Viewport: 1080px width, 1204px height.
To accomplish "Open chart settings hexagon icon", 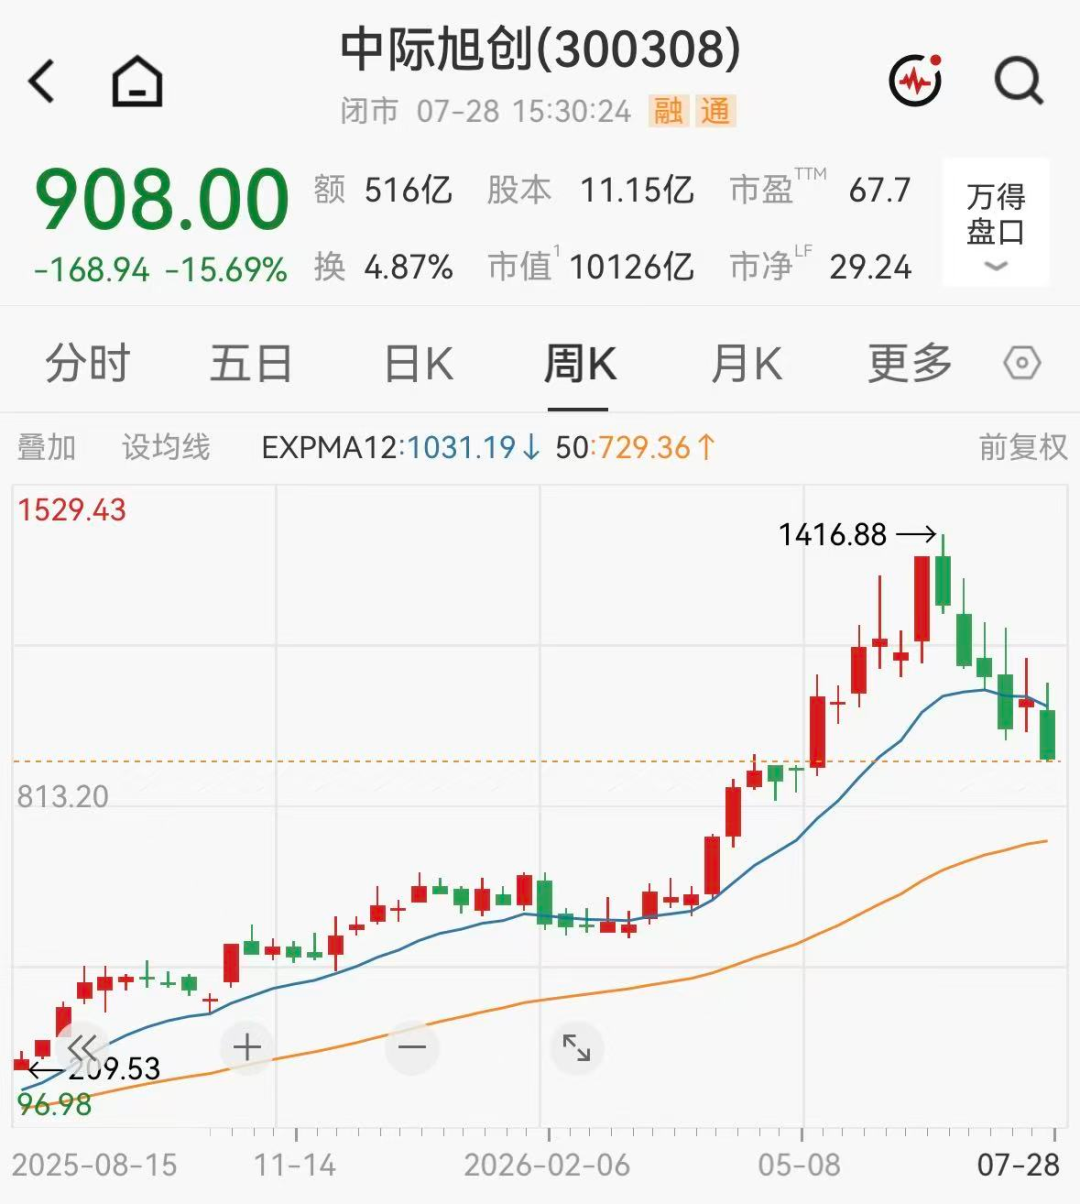I will [1022, 363].
